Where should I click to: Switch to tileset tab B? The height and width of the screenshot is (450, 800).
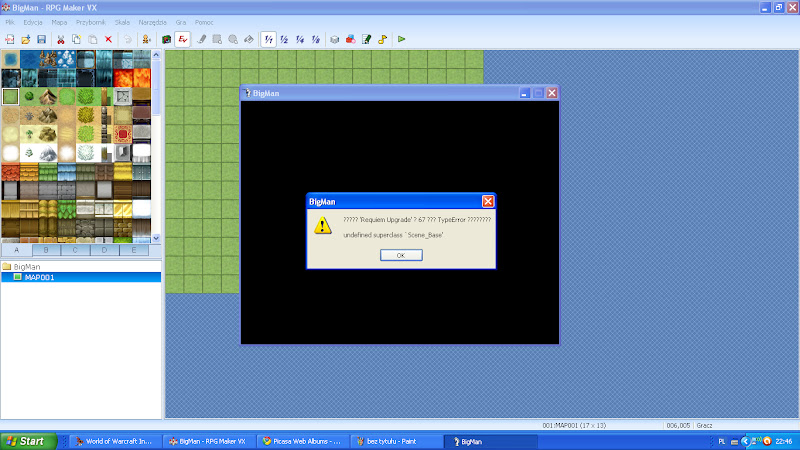click(46, 250)
